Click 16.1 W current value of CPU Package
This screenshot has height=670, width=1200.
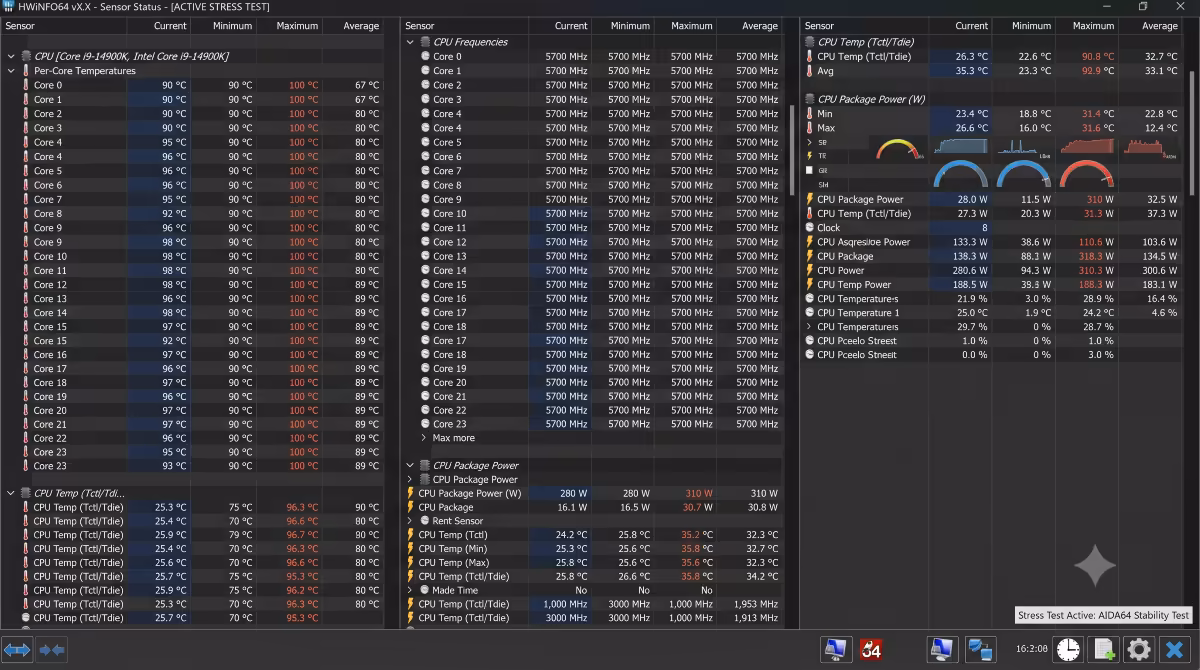pos(573,507)
